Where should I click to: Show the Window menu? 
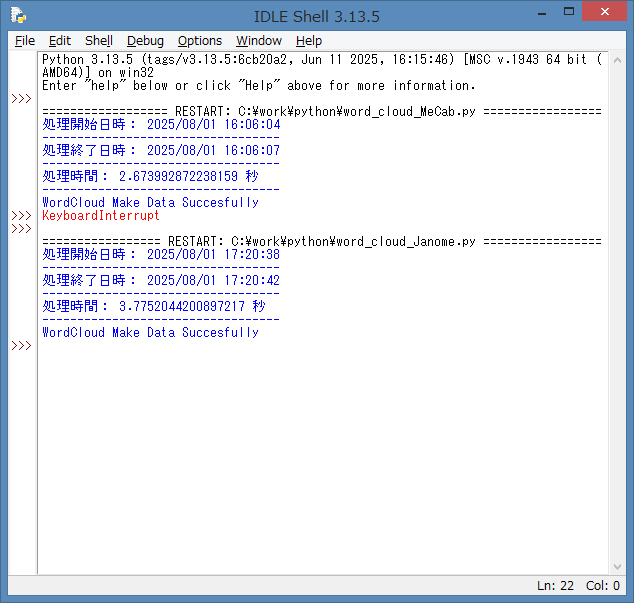[x=259, y=41]
